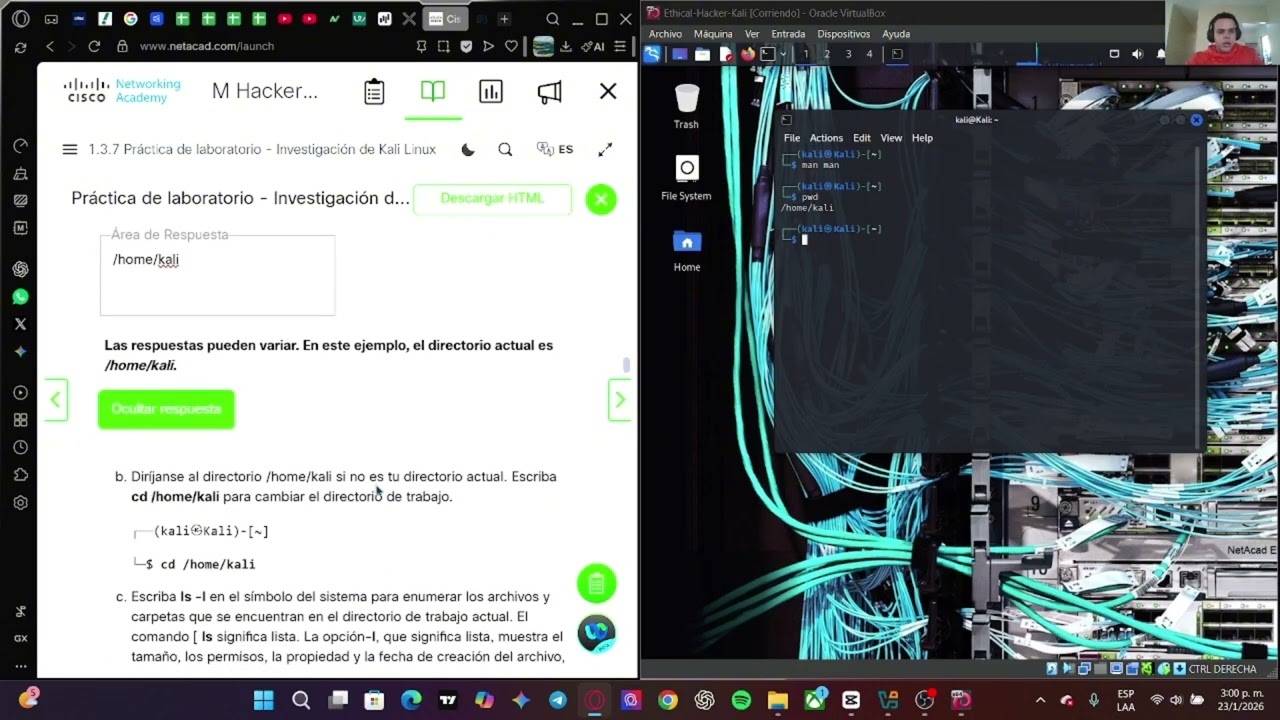Open the megaphone announcements icon
Viewport: 1280px width, 720px height.
click(549, 92)
